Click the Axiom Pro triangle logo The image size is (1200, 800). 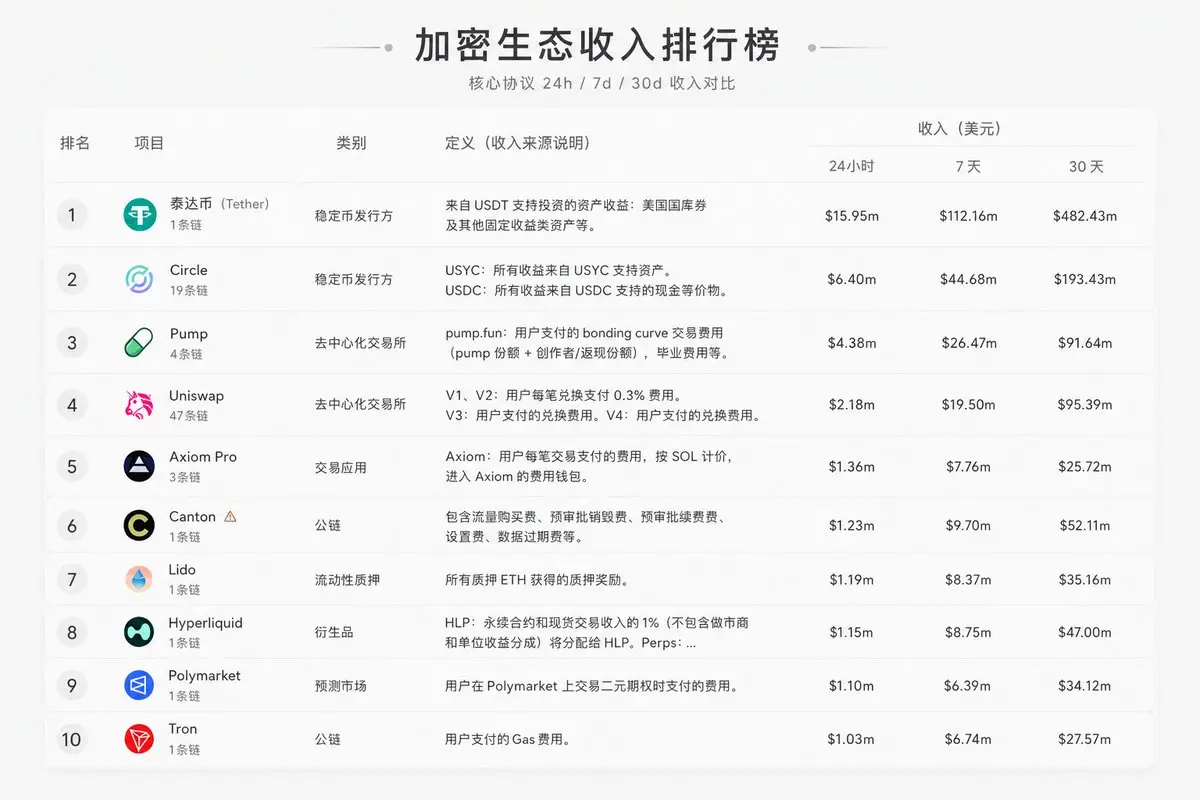click(x=140, y=466)
